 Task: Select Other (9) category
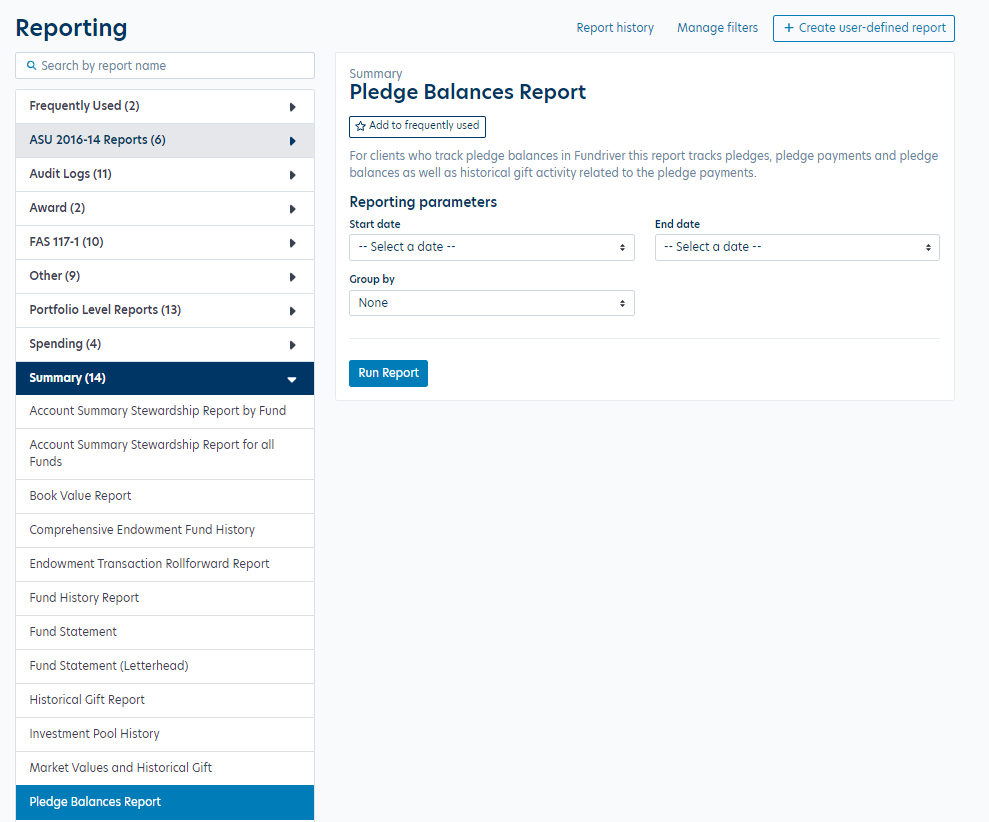point(165,277)
